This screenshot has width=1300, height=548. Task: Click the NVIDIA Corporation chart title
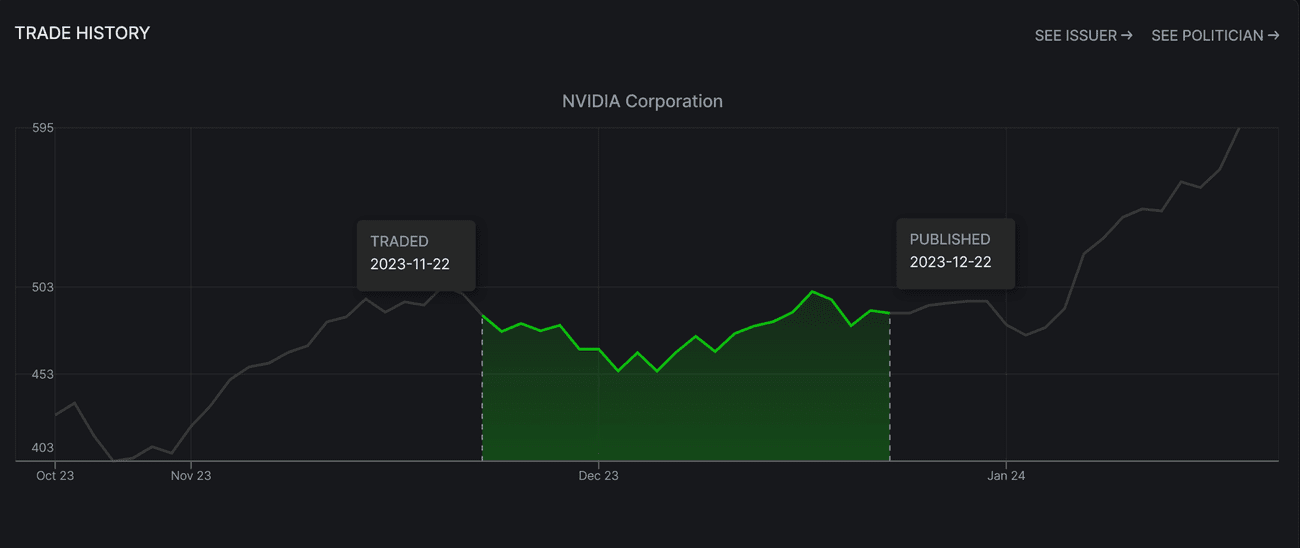point(642,101)
